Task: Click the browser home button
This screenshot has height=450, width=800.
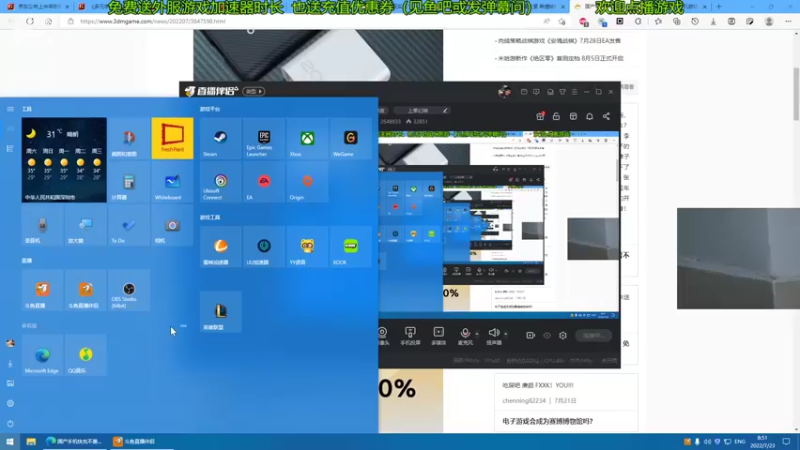Action: pos(48,21)
